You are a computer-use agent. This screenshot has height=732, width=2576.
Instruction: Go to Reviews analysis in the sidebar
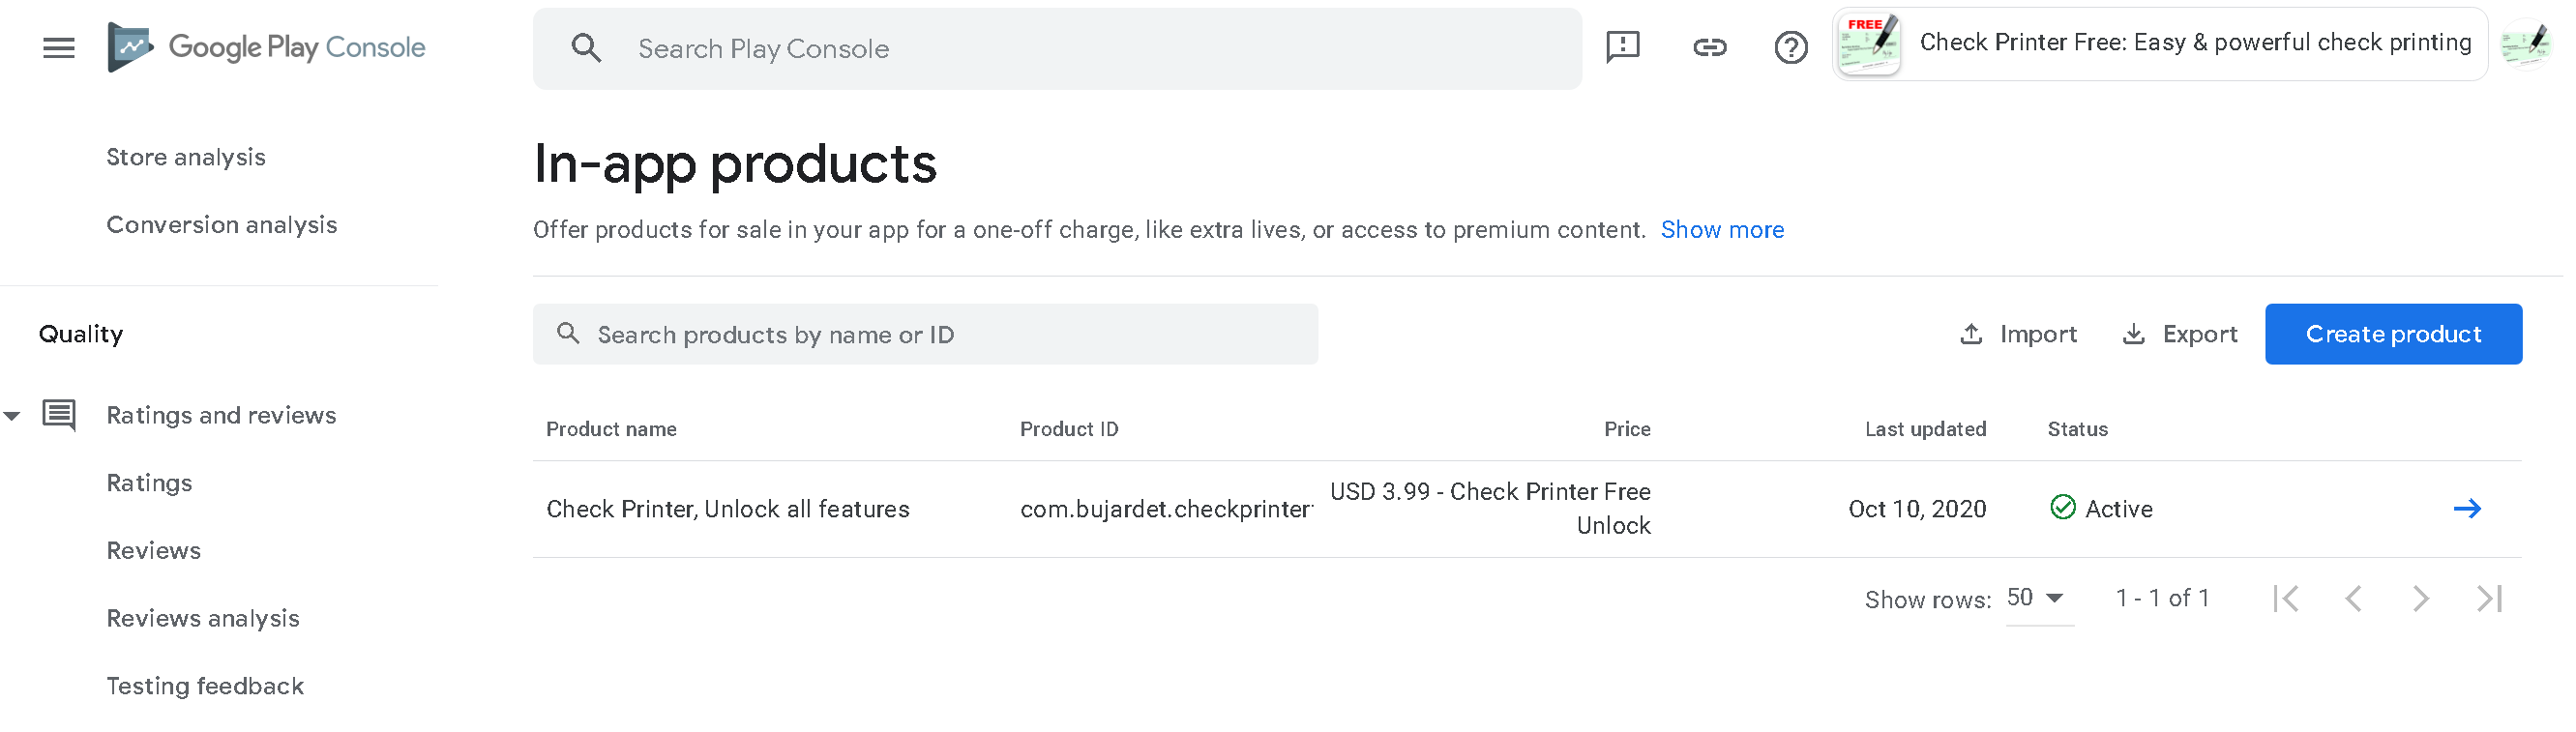pos(203,618)
